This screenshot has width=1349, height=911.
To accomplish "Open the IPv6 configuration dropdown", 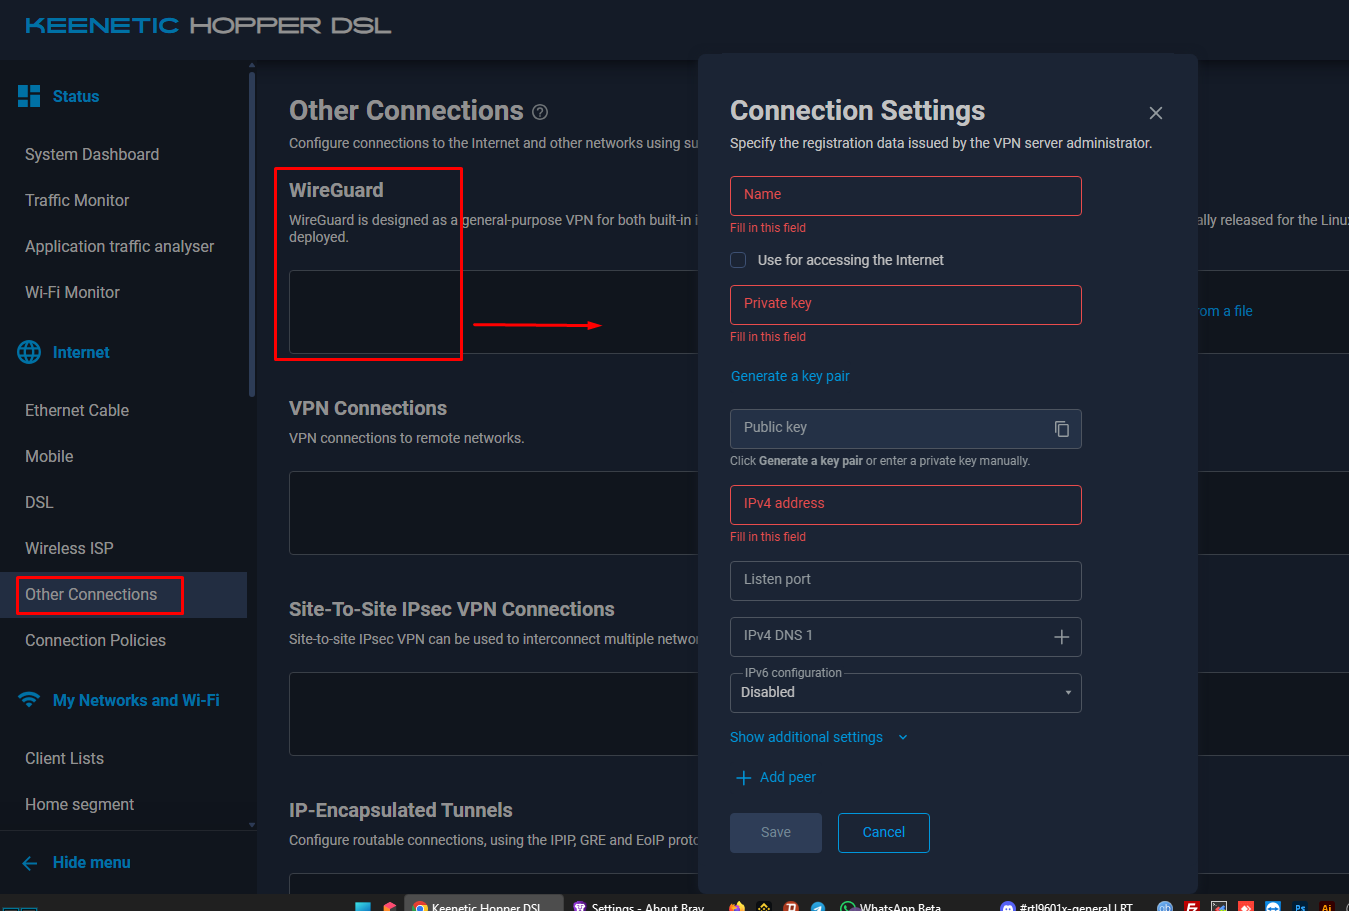I will click(x=906, y=692).
